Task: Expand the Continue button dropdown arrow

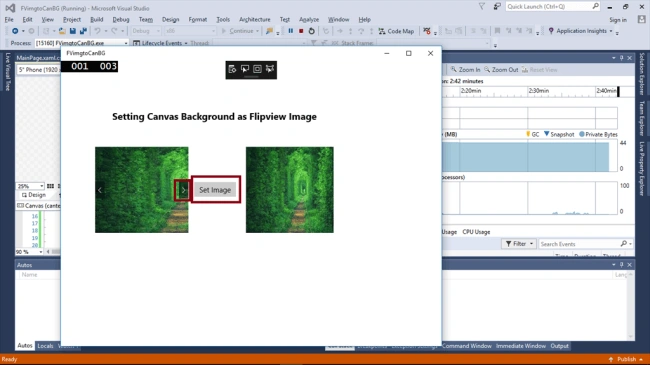Action: click(257, 31)
